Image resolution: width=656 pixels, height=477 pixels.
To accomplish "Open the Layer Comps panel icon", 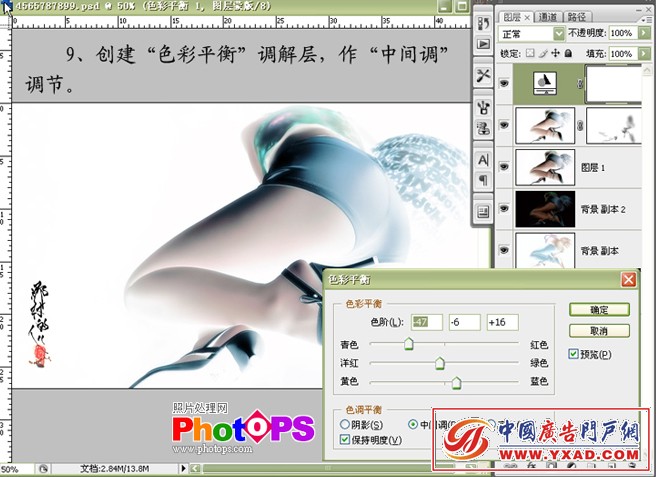I will (483, 212).
